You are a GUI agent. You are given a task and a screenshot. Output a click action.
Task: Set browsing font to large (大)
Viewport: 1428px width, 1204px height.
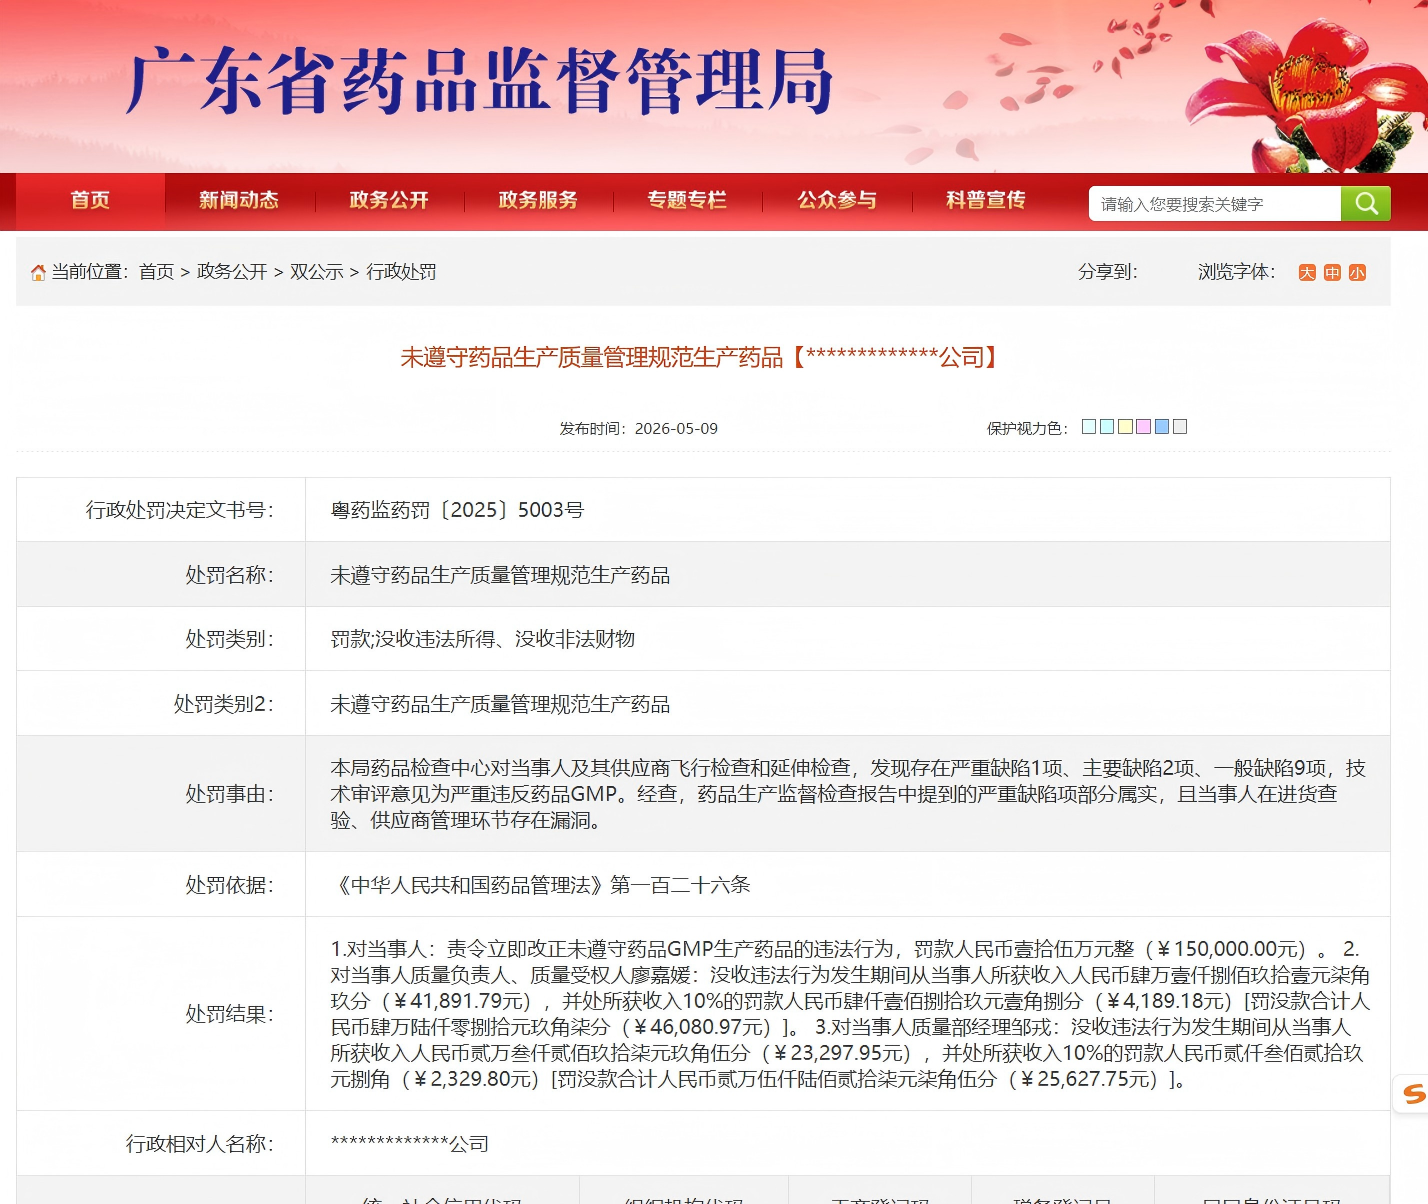click(1307, 273)
